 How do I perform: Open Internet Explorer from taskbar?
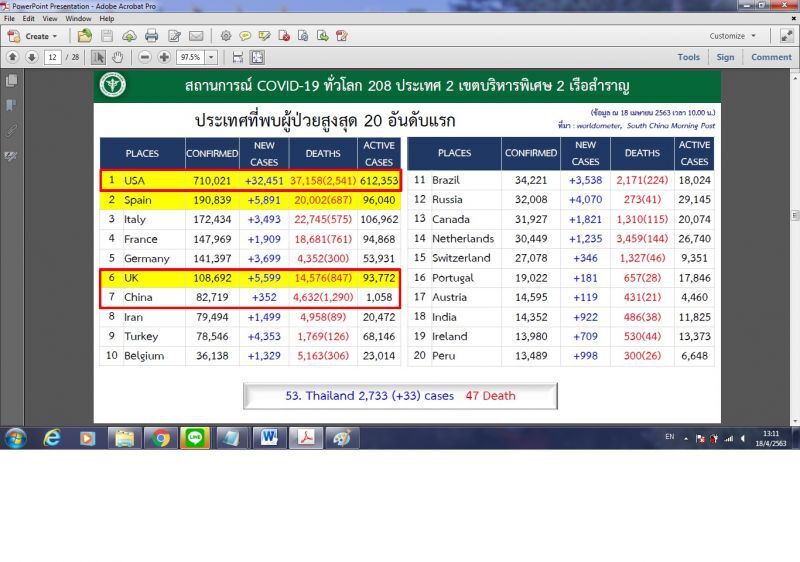(53, 438)
